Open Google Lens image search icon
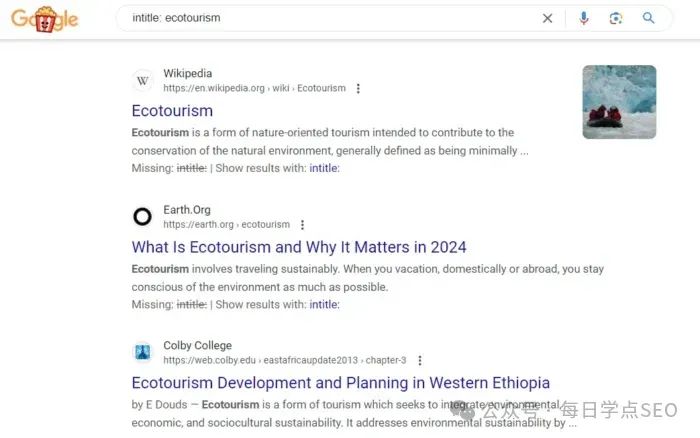Image resolution: width=700 pixels, height=438 pixels. (x=616, y=18)
